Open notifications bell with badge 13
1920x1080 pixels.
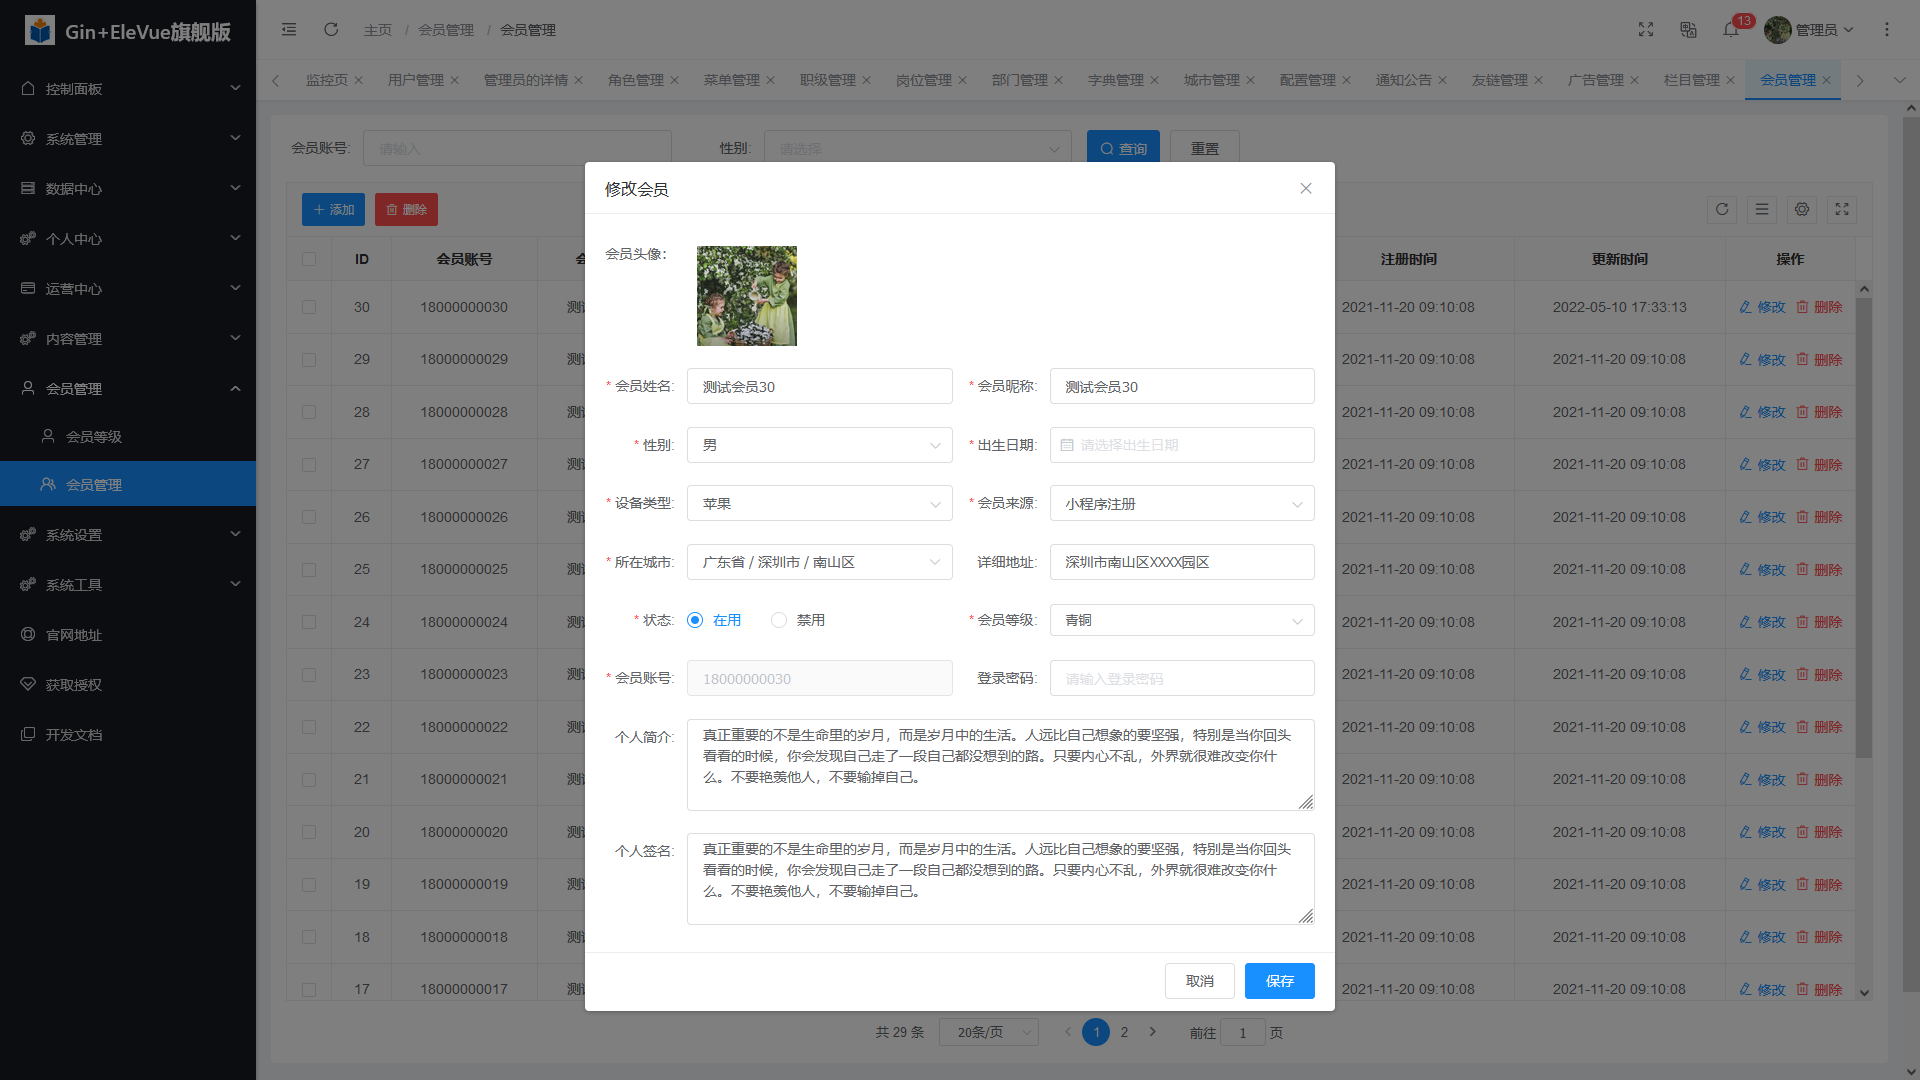[1731, 30]
